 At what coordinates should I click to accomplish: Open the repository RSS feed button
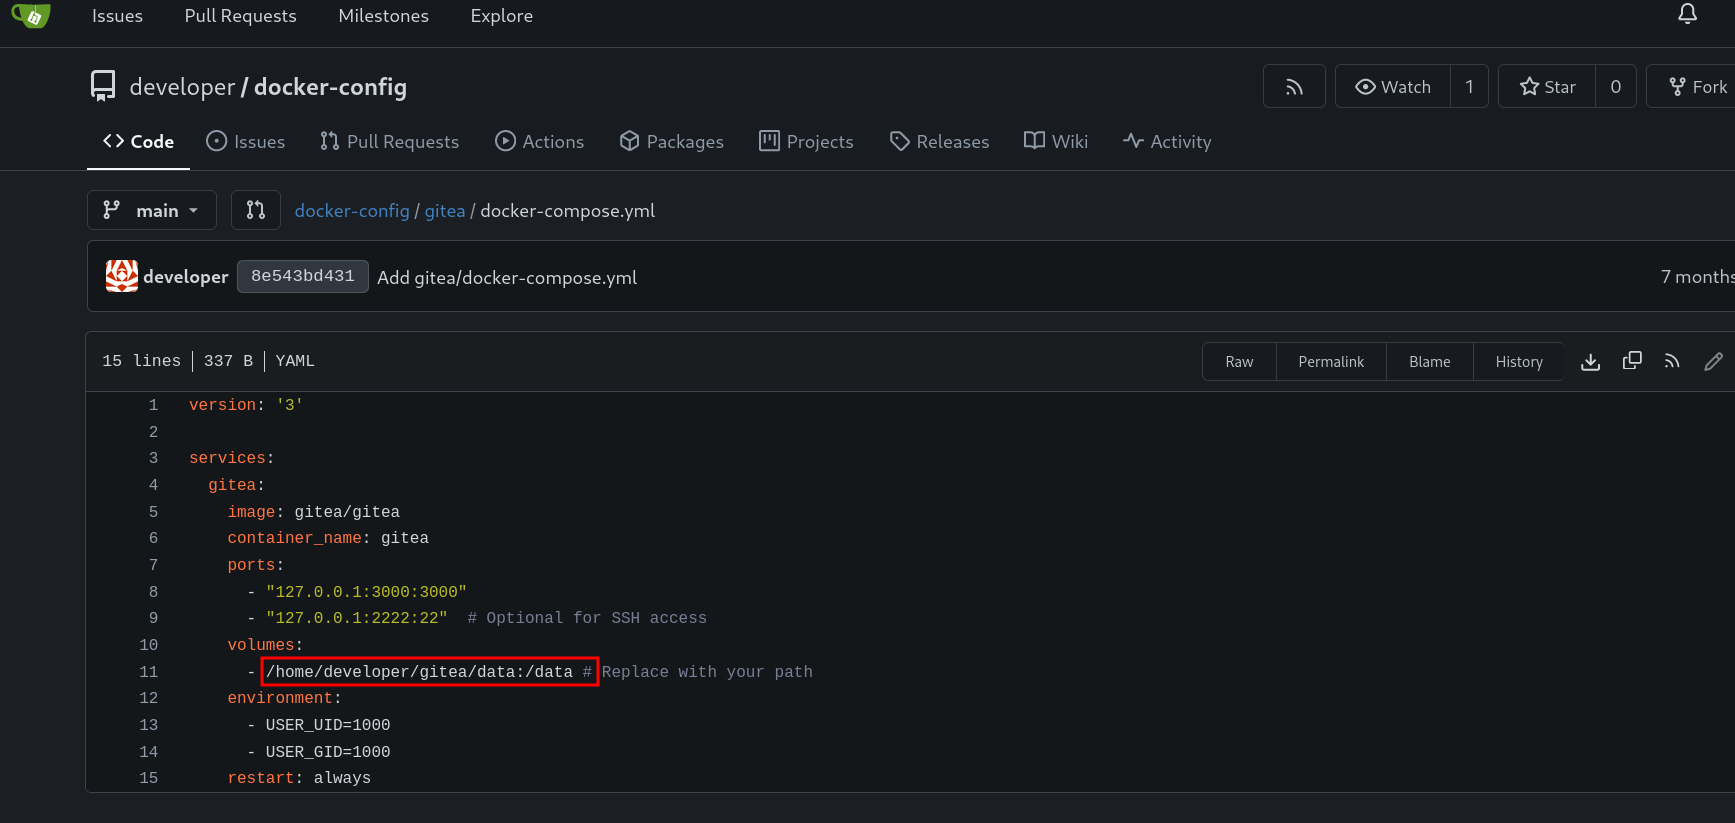(1294, 87)
